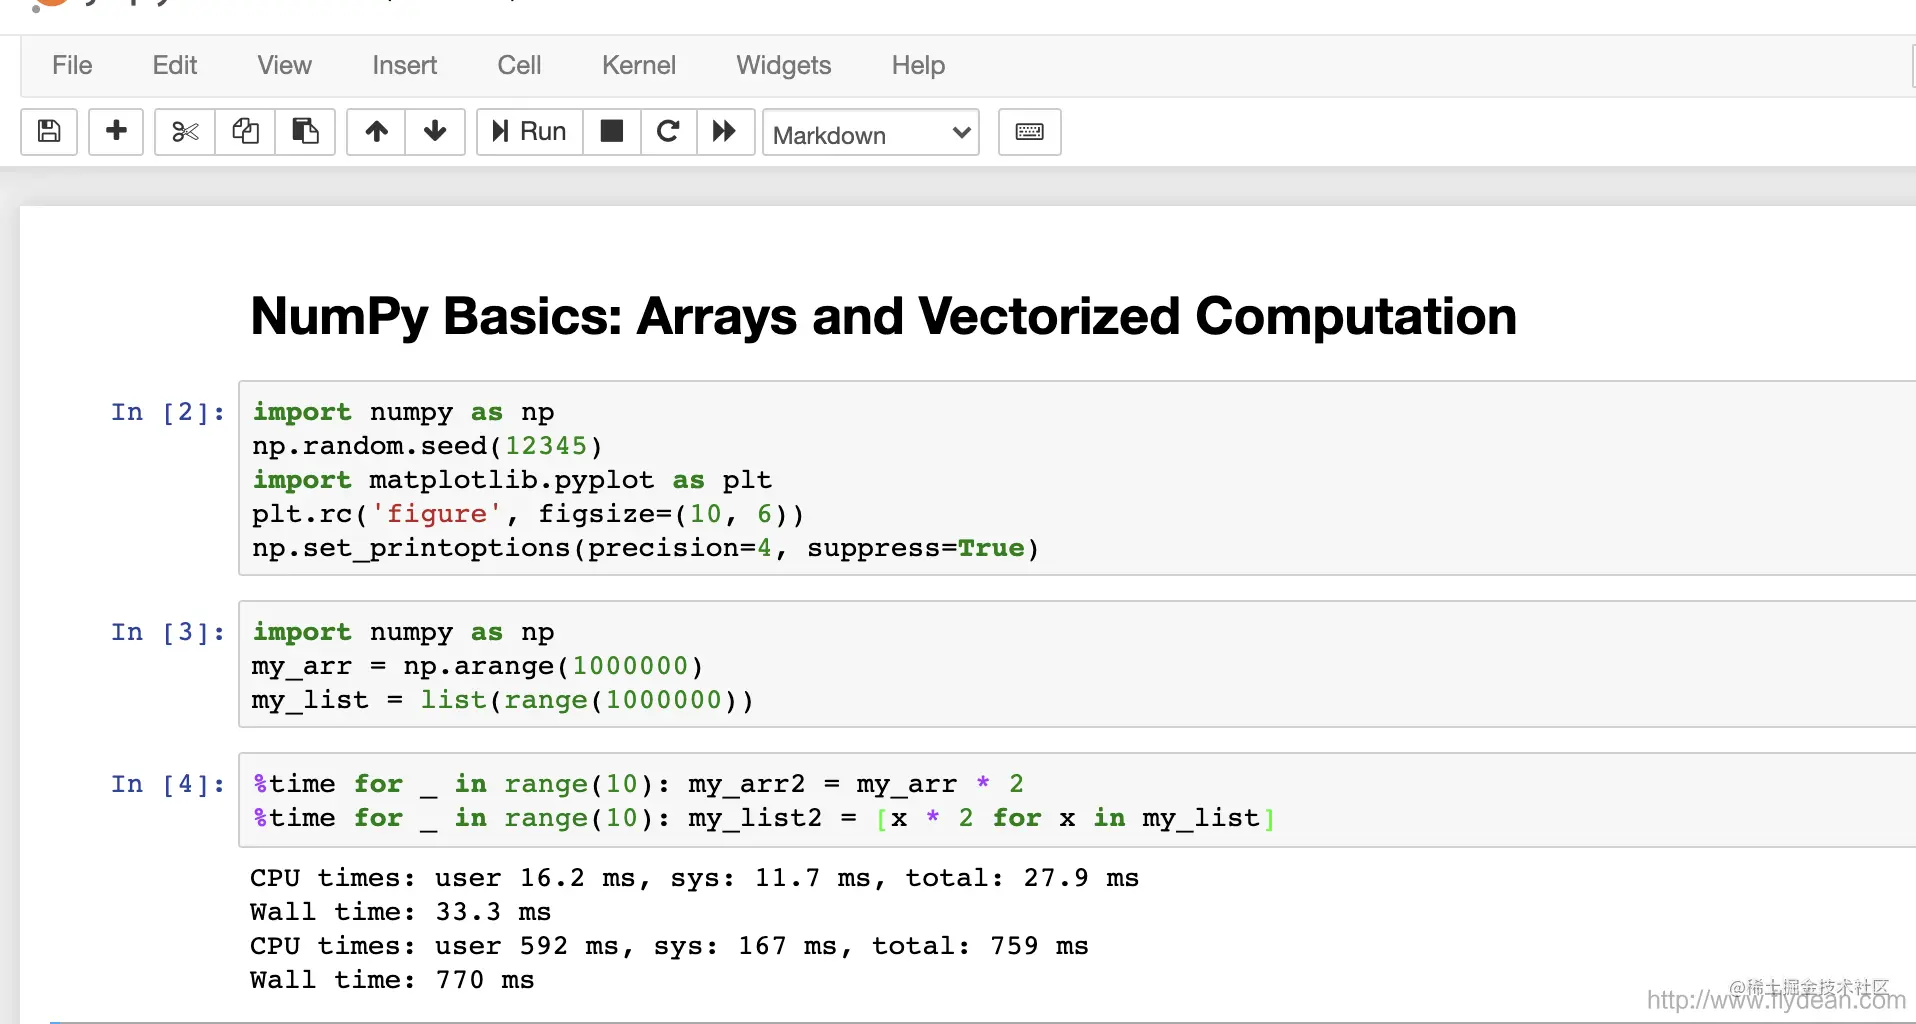This screenshot has width=1916, height=1024.
Task: Copy selected cells using the copy icon
Action: pos(245,132)
